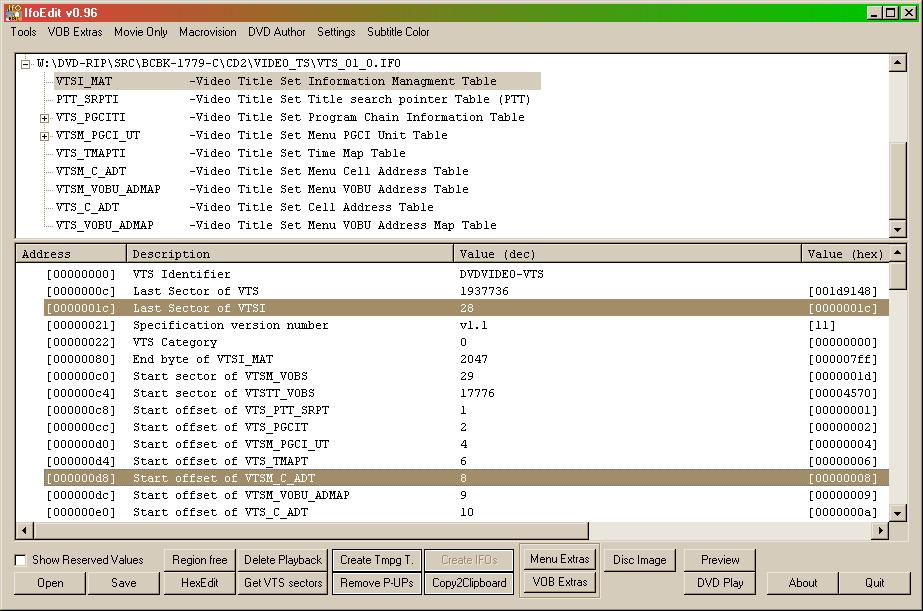923x611 pixels.
Task: Click the Quit button
Action: click(x=875, y=583)
